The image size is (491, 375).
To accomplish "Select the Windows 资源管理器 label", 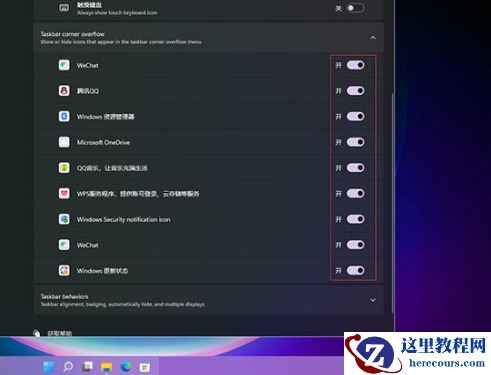I will 105,117.
